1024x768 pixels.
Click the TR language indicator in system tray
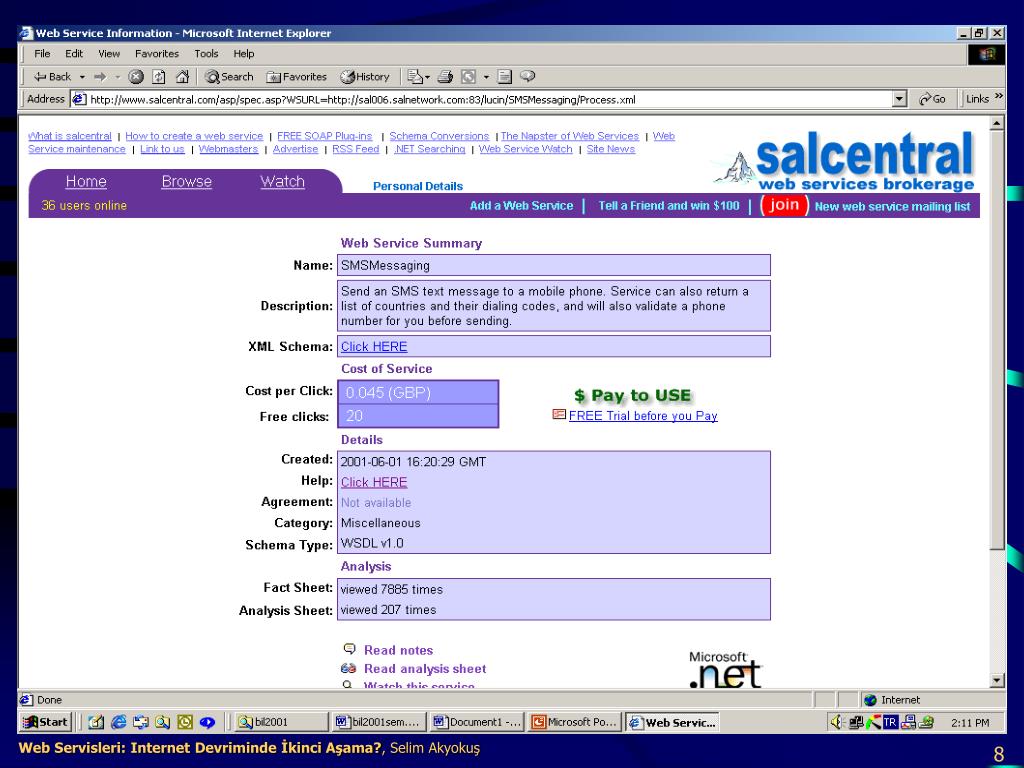(x=889, y=722)
